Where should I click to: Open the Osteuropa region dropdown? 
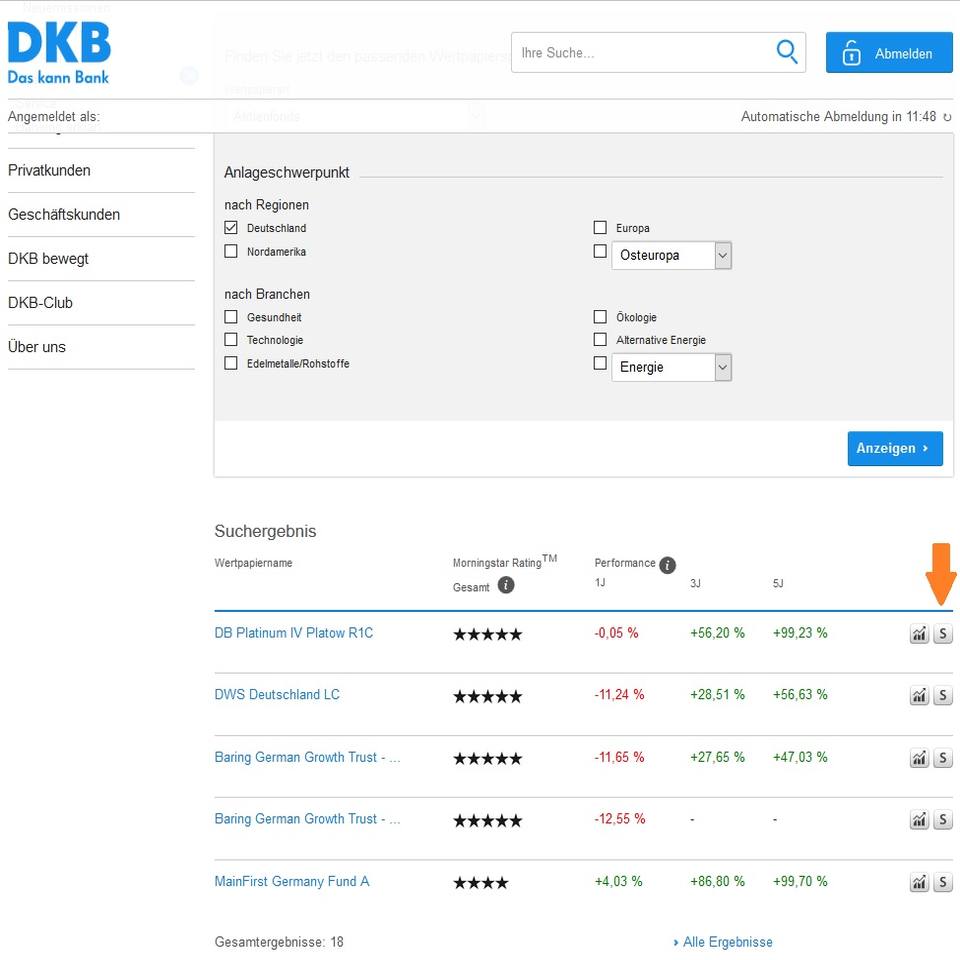(x=672, y=255)
